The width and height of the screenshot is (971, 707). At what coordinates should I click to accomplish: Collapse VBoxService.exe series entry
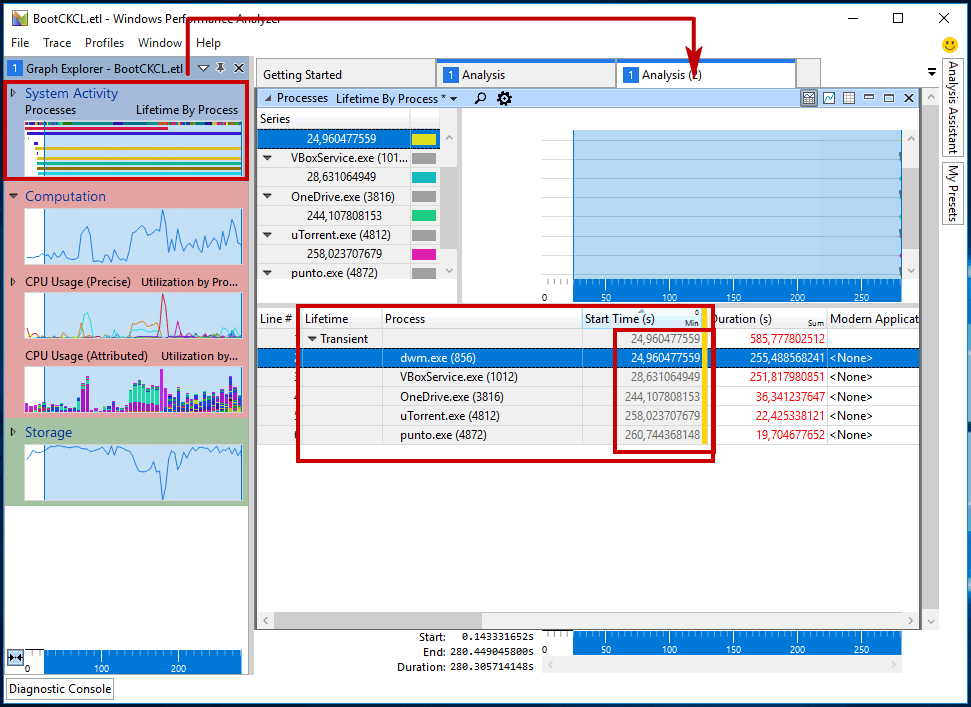268,158
